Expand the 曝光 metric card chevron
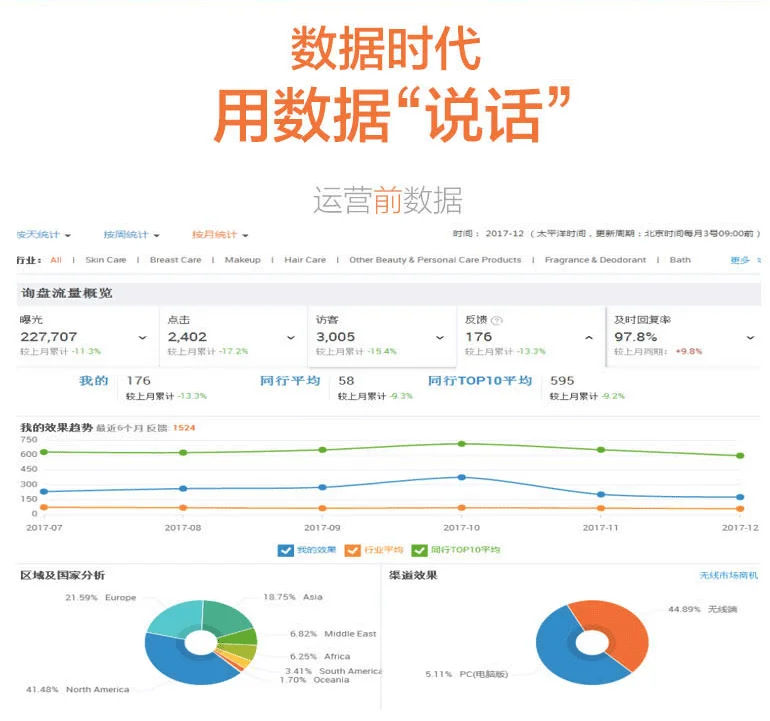The width and height of the screenshot is (770, 721). click(142, 338)
